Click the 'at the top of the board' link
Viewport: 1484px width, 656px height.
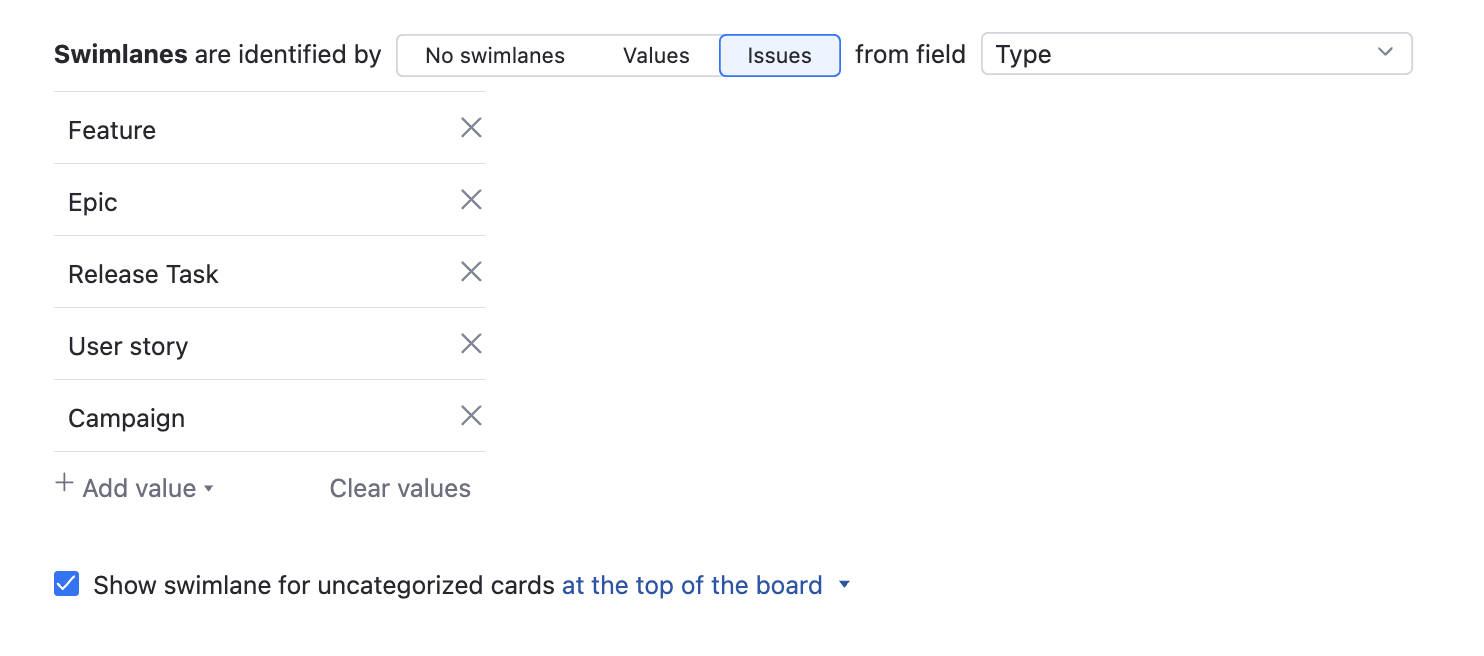tap(692, 585)
